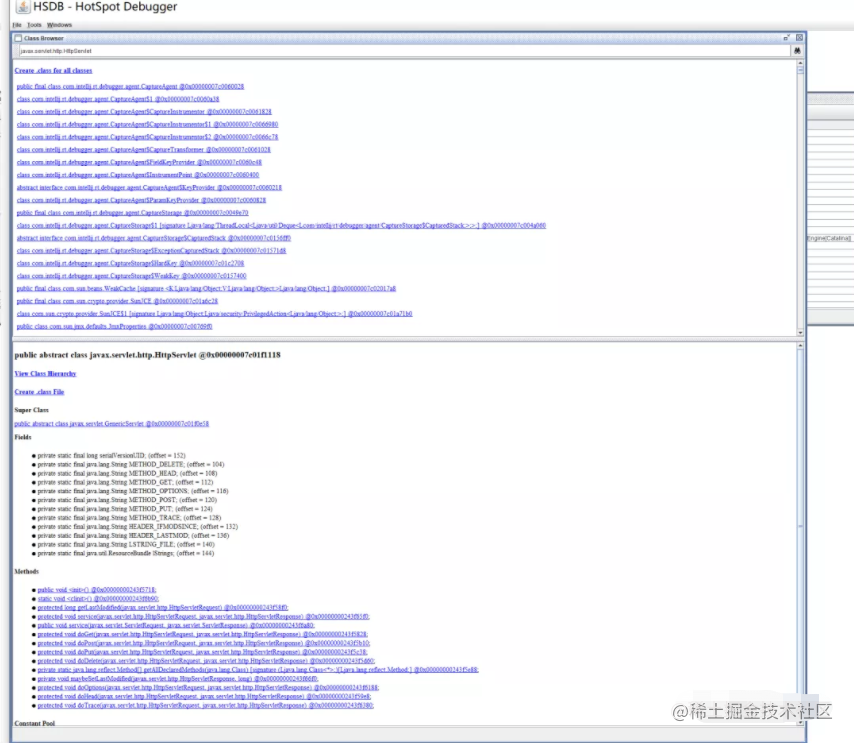Click the METHOD_DELETE field entry
The width and height of the screenshot is (854, 743).
[x=131, y=464]
